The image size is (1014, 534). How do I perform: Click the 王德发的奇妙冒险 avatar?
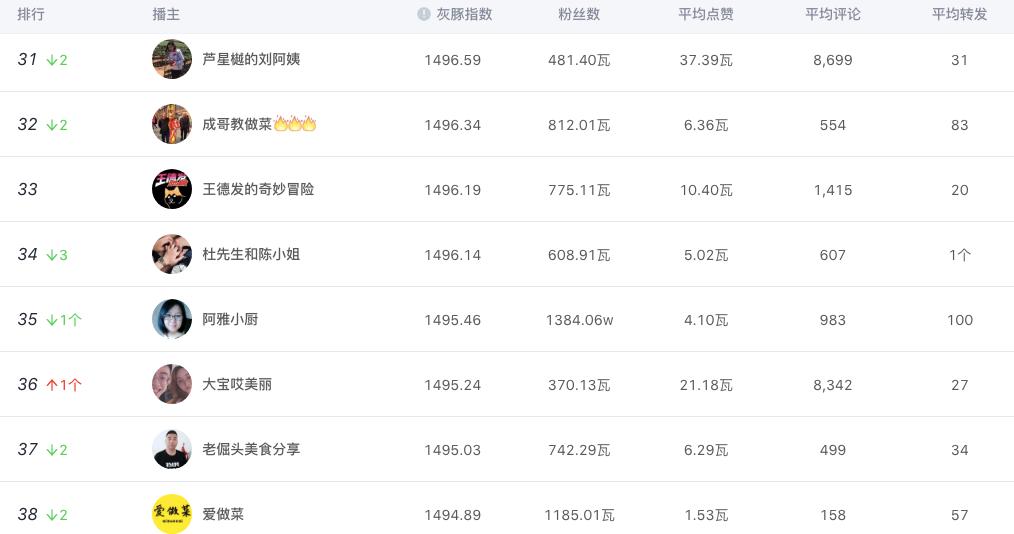(x=172, y=189)
